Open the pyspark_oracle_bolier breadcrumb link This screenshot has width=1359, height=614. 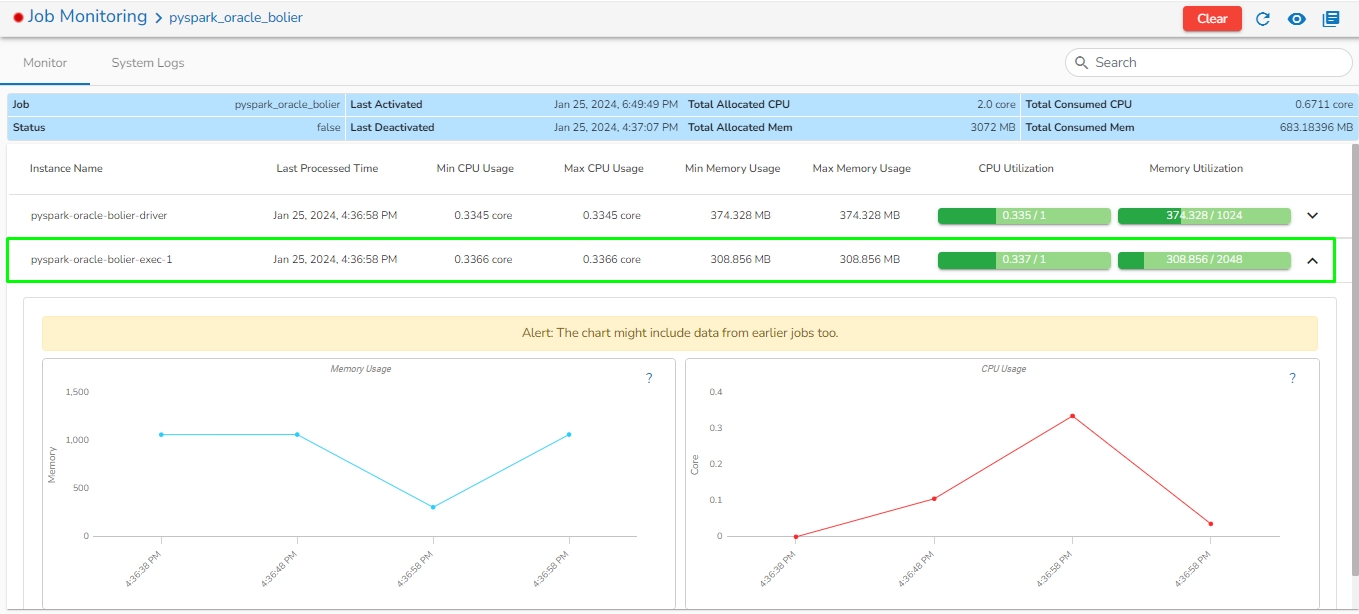point(236,18)
